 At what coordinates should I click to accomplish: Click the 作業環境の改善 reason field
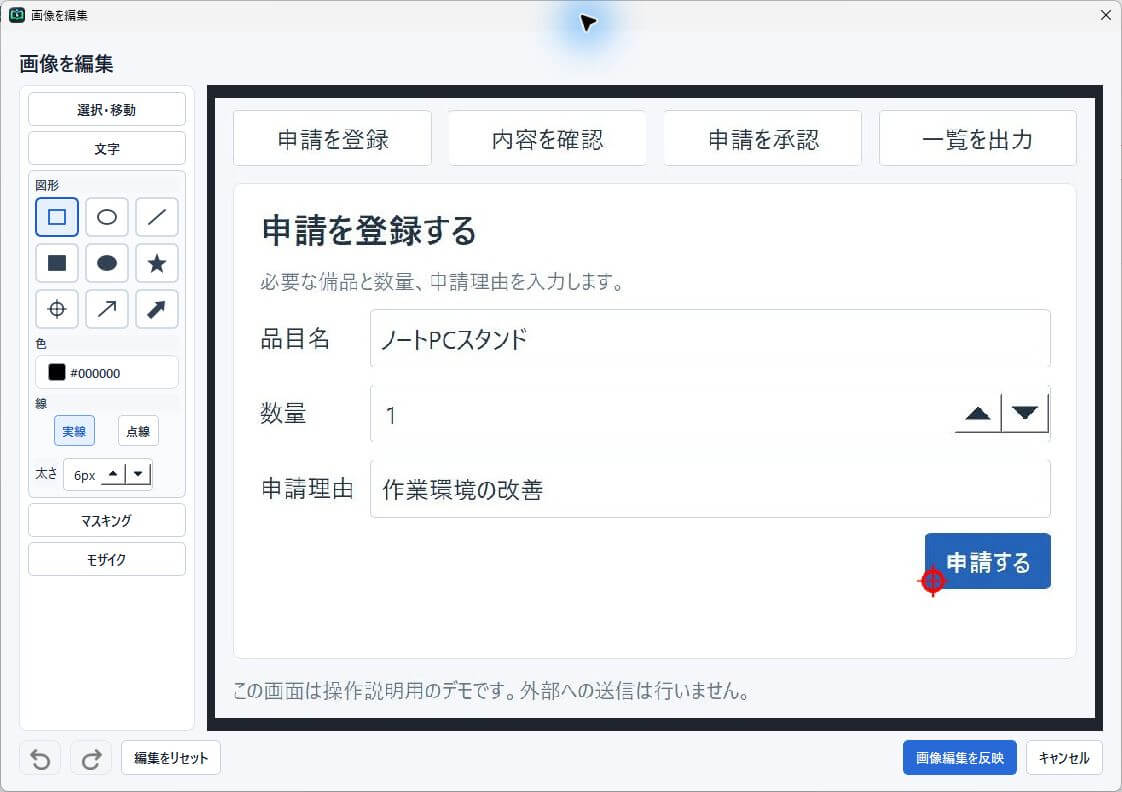pos(710,489)
